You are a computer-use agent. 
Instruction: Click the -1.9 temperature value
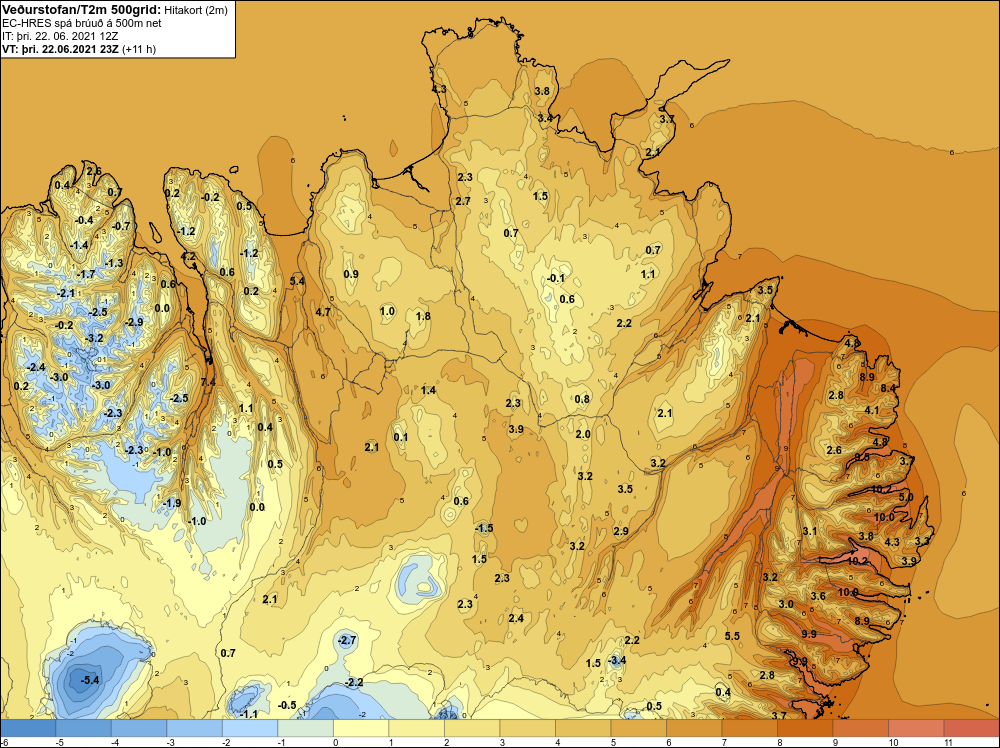(172, 503)
